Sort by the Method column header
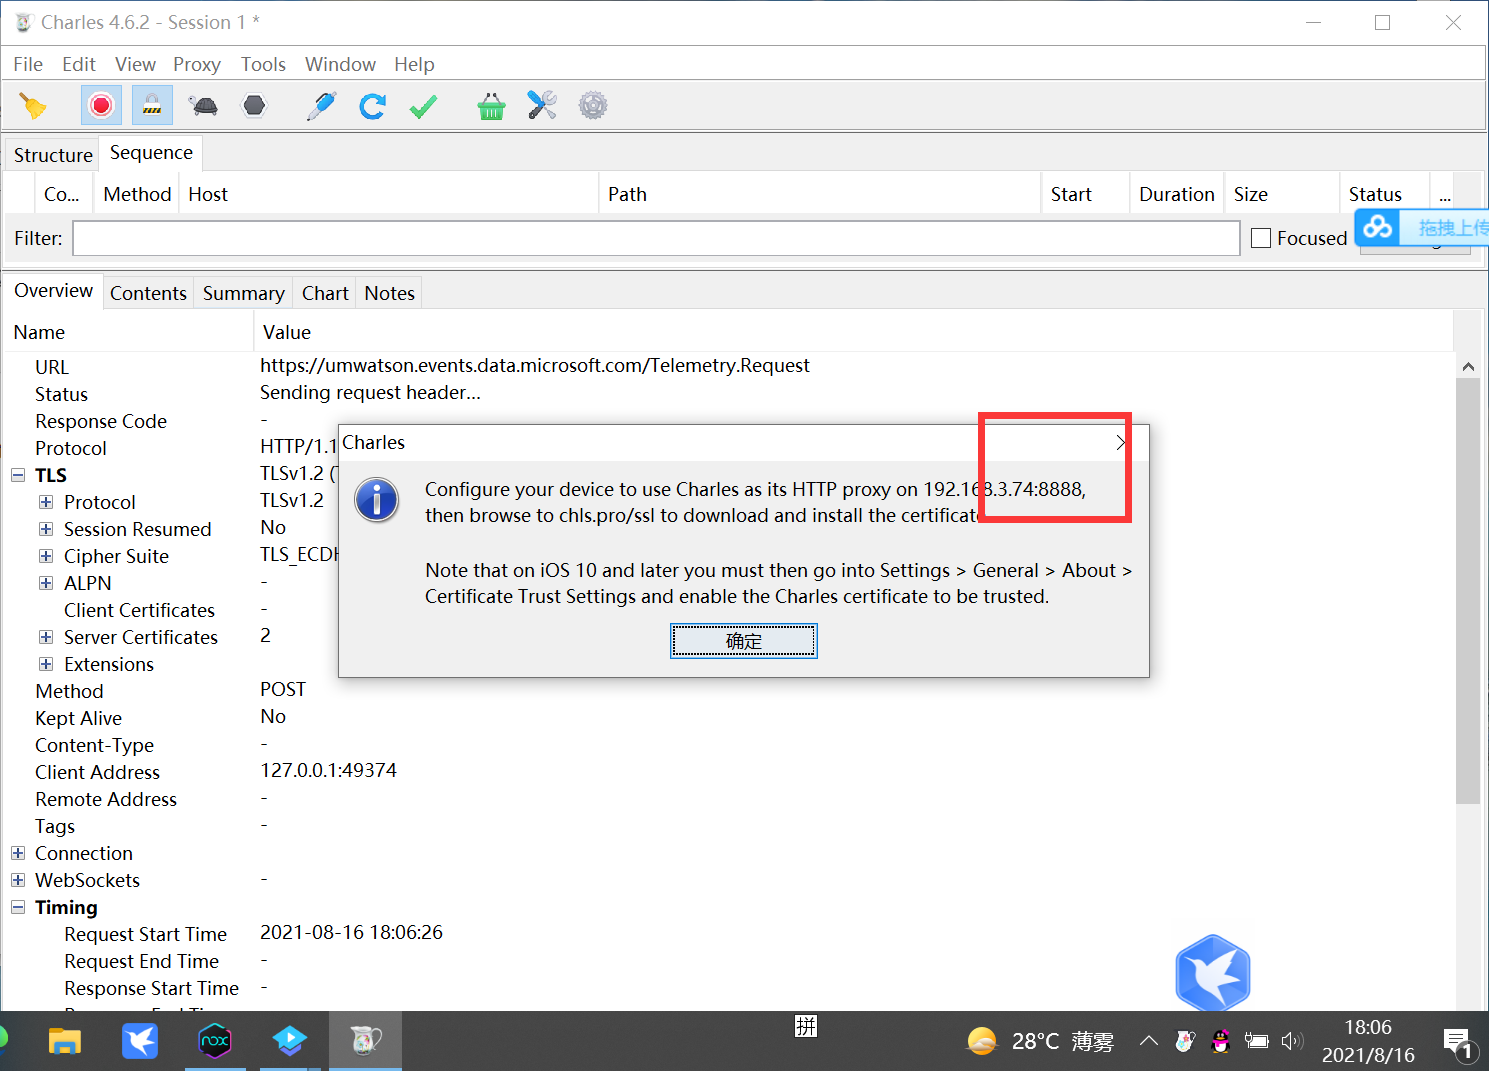The height and width of the screenshot is (1071, 1489). (137, 194)
